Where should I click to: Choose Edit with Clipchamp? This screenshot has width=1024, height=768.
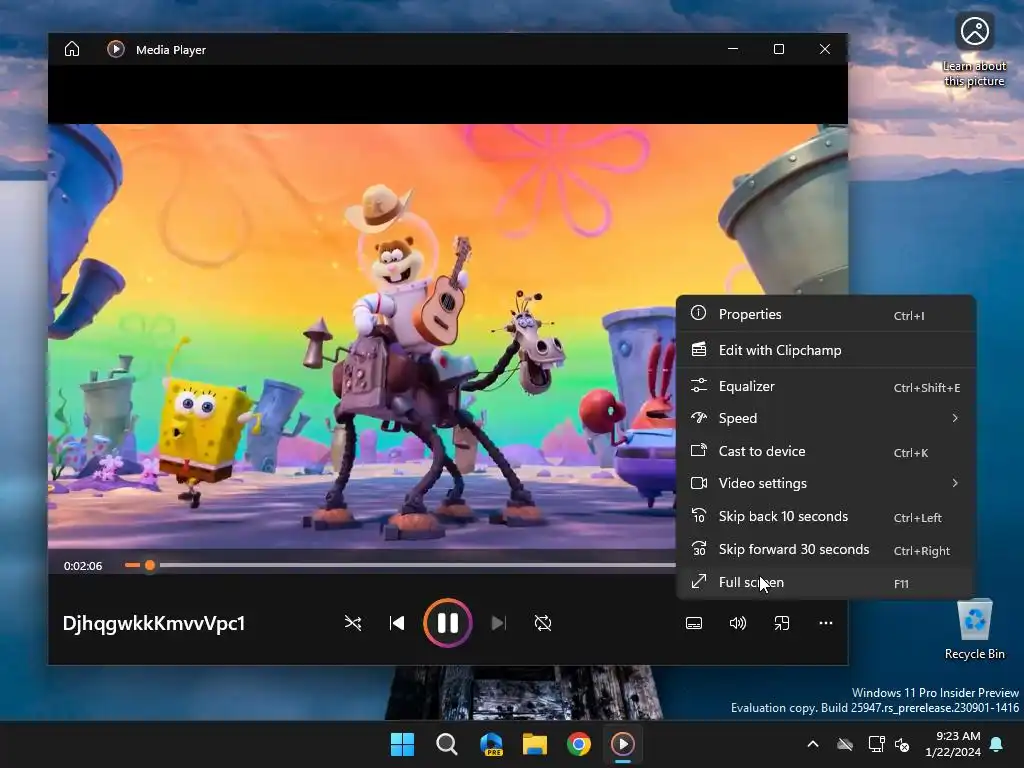coord(826,350)
